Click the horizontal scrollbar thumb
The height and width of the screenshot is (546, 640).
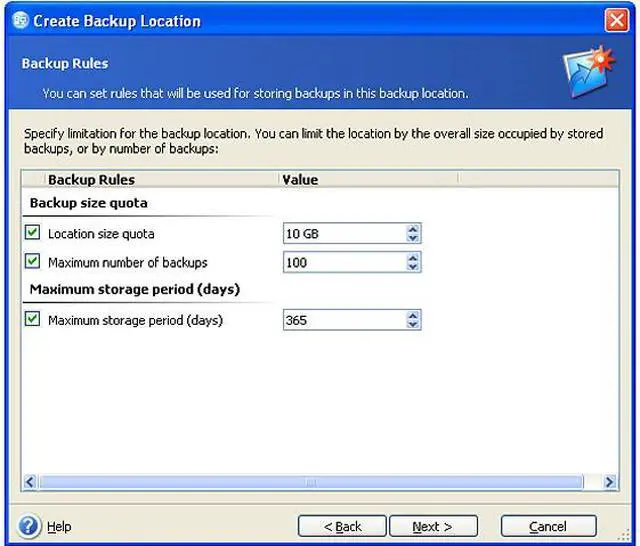311,482
